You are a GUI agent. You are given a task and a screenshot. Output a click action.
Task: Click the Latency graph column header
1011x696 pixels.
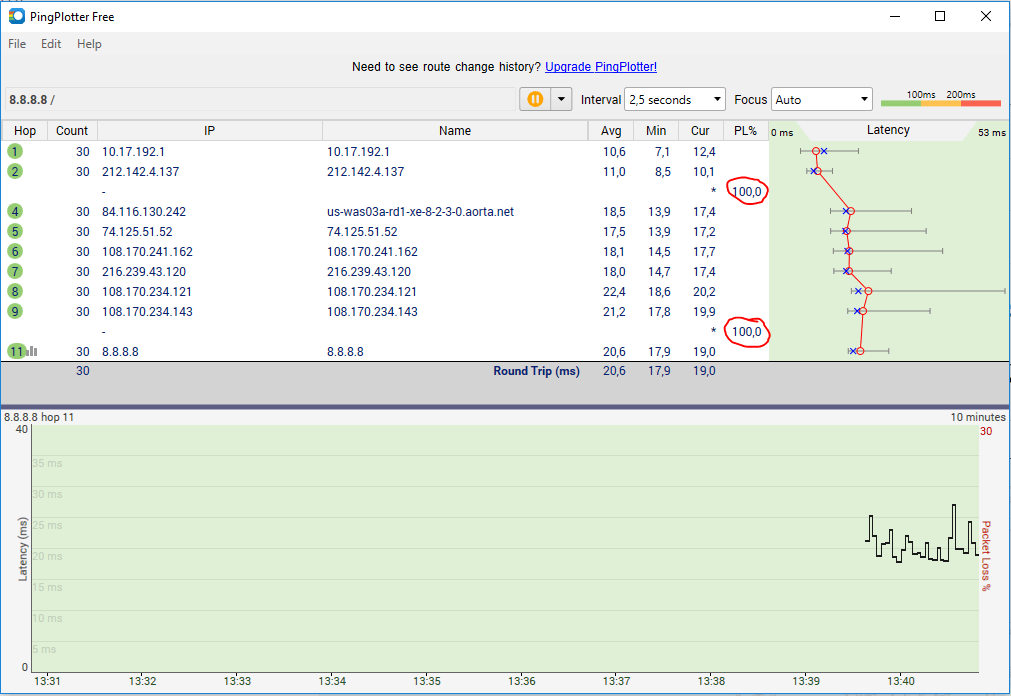[x=888, y=130]
